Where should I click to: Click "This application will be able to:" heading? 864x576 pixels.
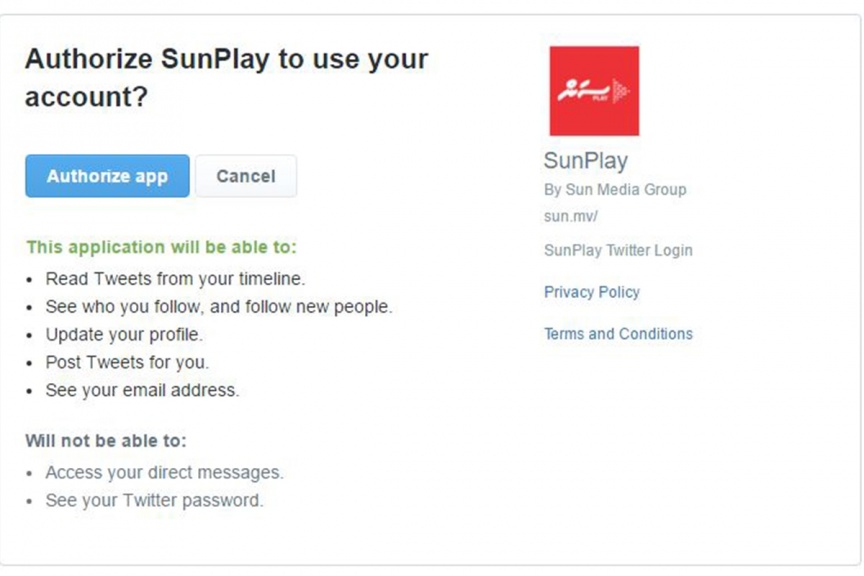pyautogui.click(x=161, y=247)
